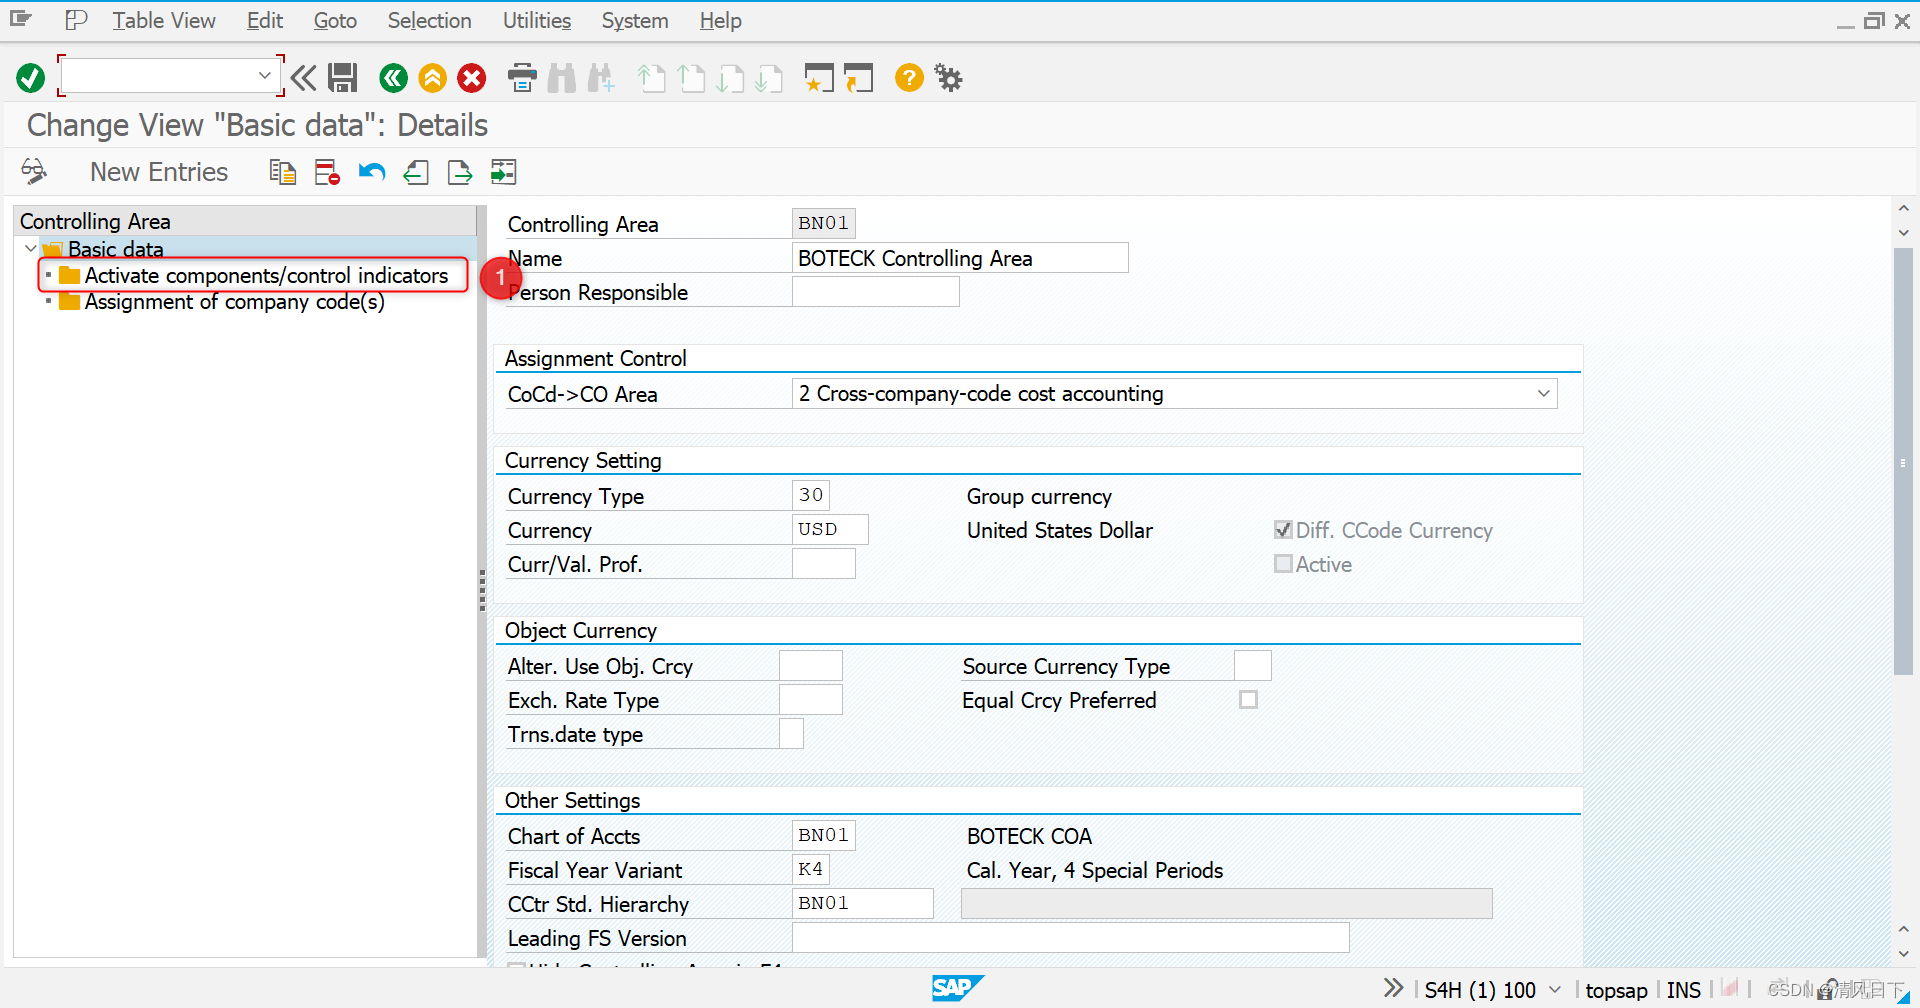Click the Alter. Use Obj. Crcy field
Screen dimensions: 1920x1008
click(810, 666)
